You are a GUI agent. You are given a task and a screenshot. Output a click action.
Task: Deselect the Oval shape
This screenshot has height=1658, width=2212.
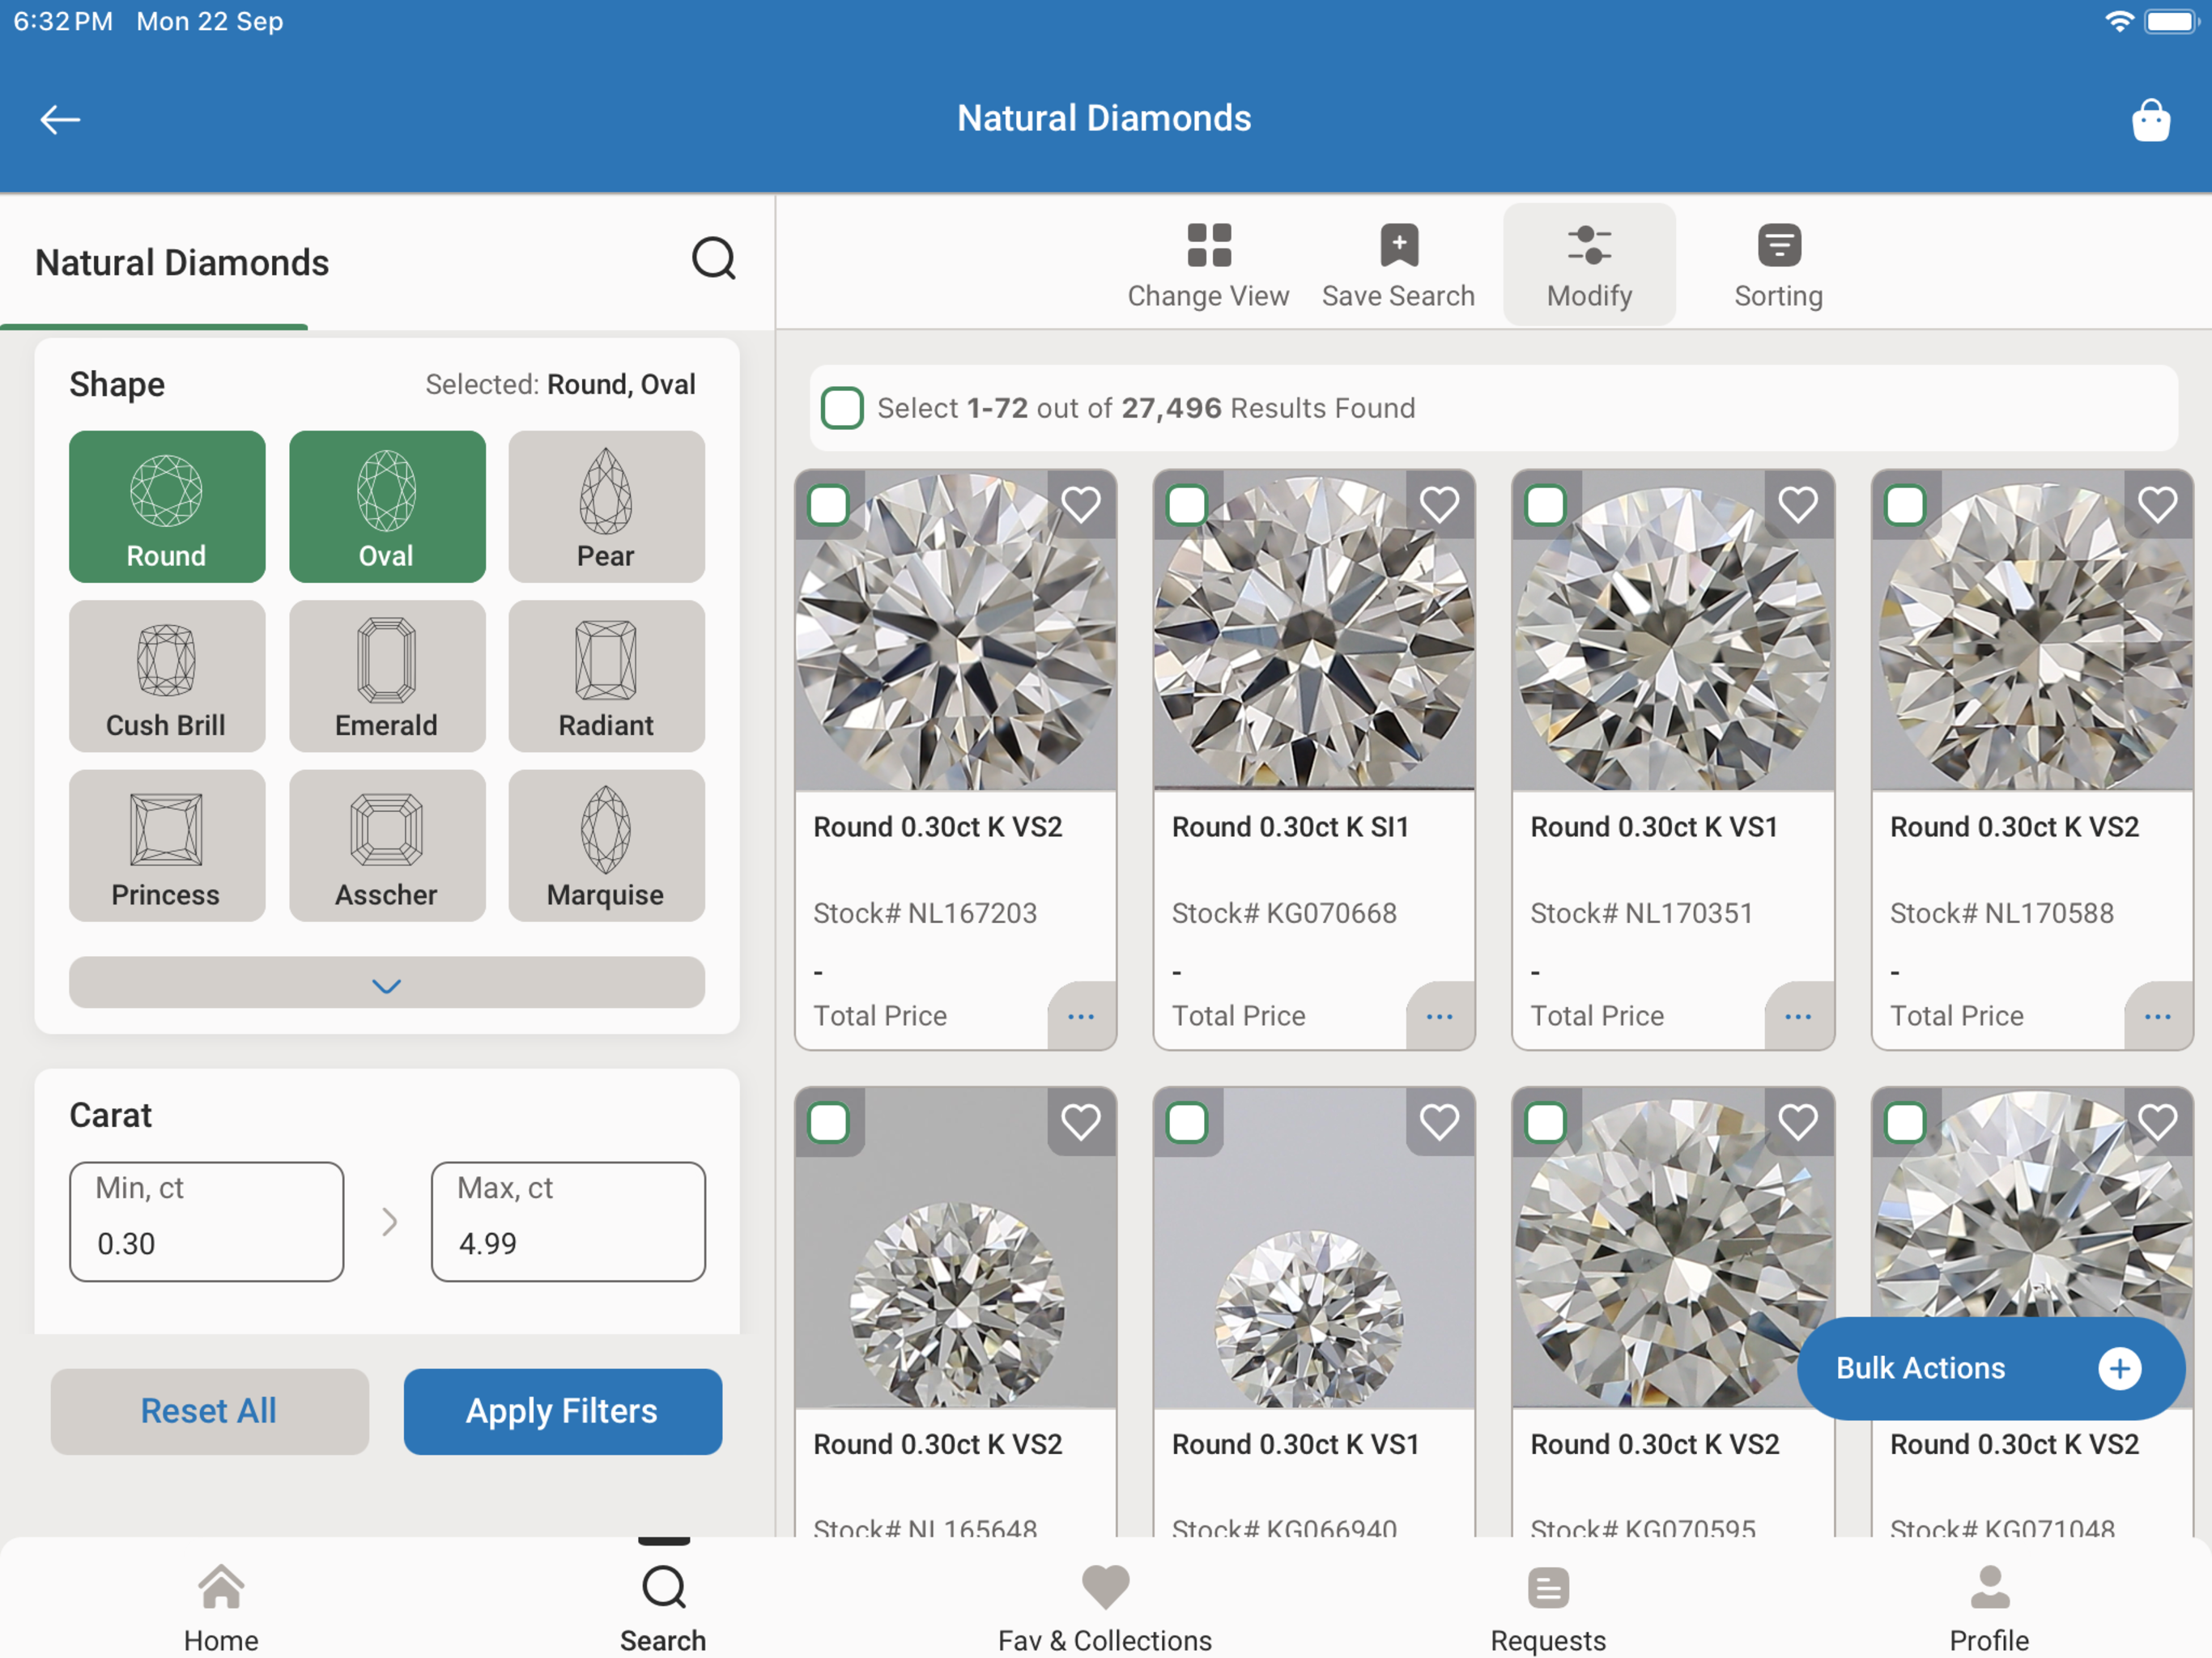pyautogui.click(x=387, y=507)
